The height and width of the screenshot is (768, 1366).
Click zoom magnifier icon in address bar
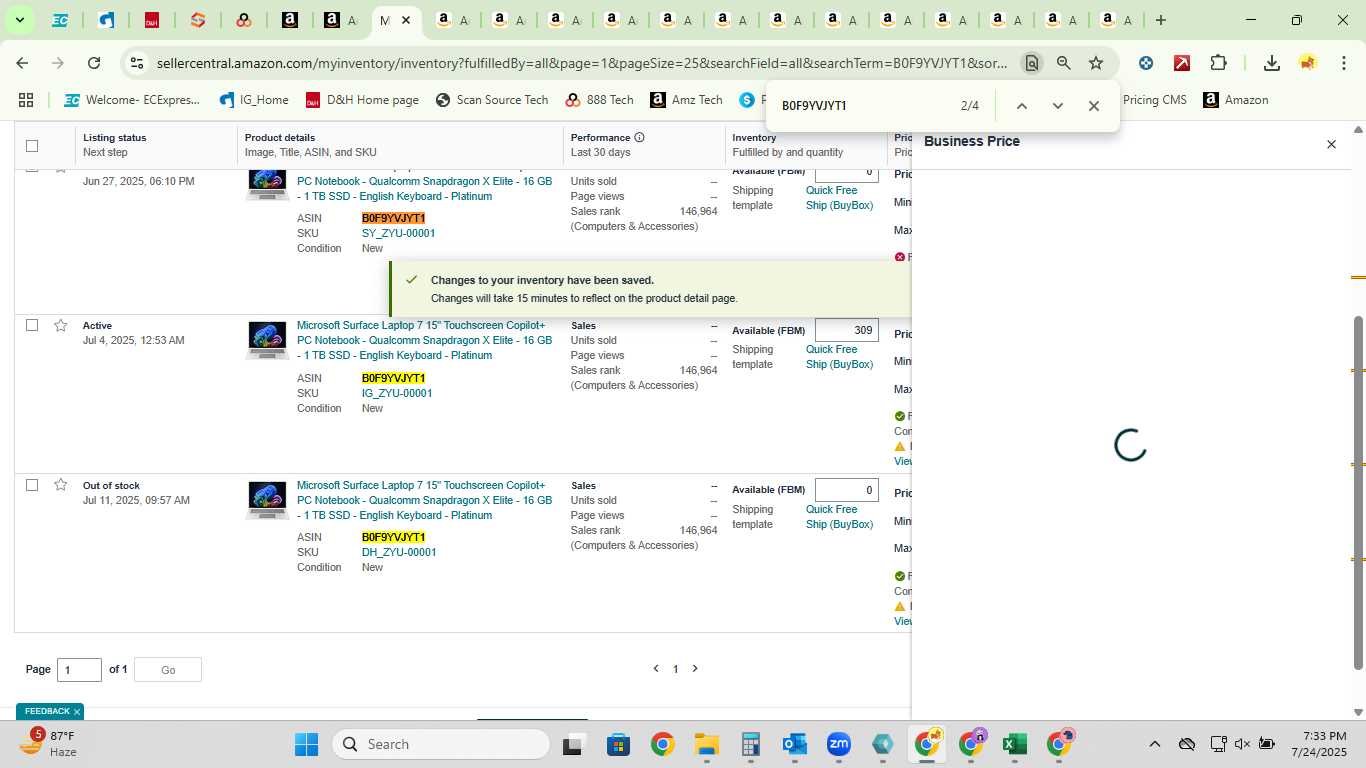click(x=1063, y=63)
